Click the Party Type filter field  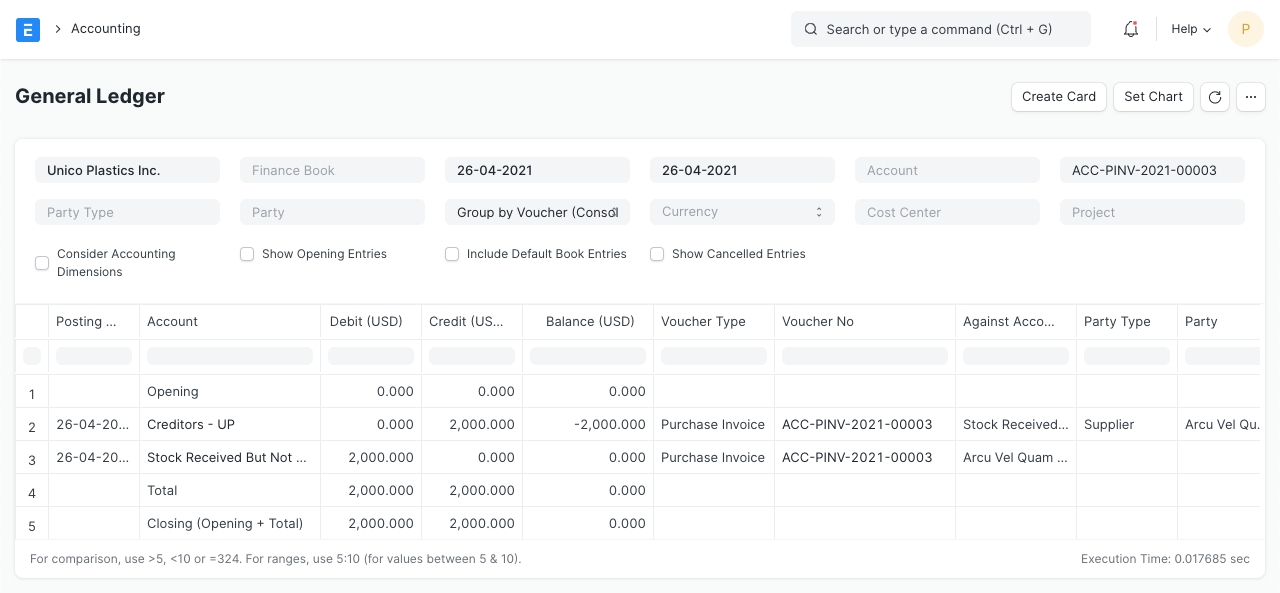pos(127,212)
